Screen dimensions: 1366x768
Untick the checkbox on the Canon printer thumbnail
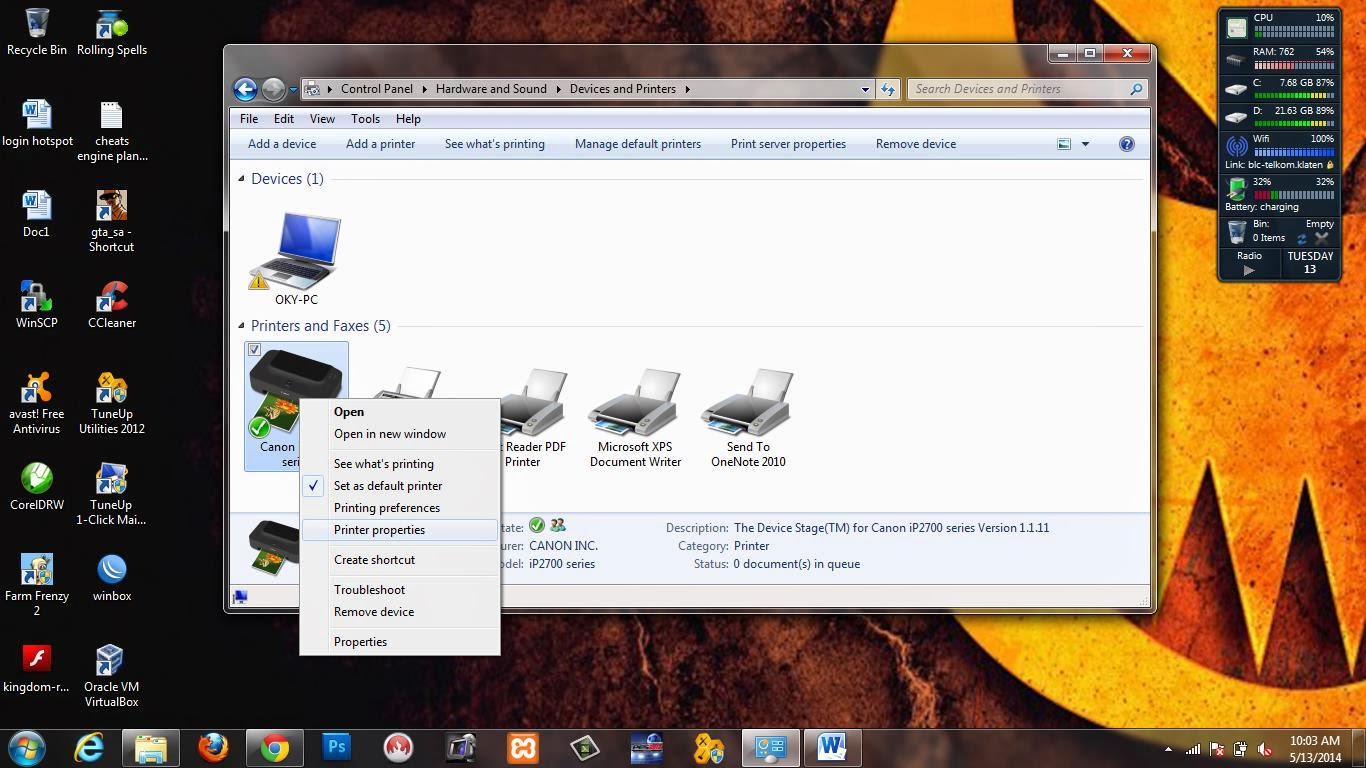(255, 350)
